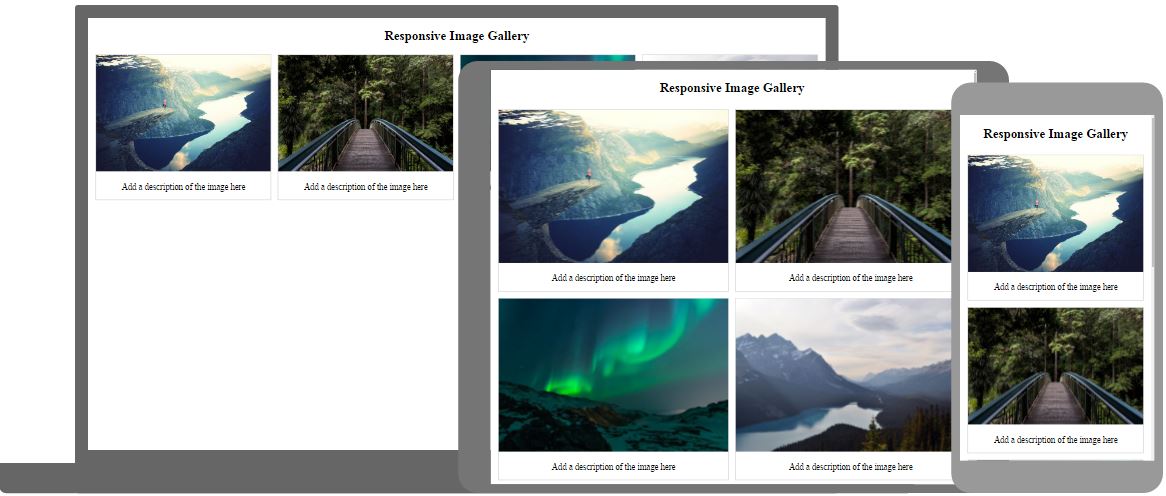Click the caption beneath the tablet's bridge image
Image resolution: width=1166 pixels, height=496 pixels.
pyautogui.click(x=850, y=278)
